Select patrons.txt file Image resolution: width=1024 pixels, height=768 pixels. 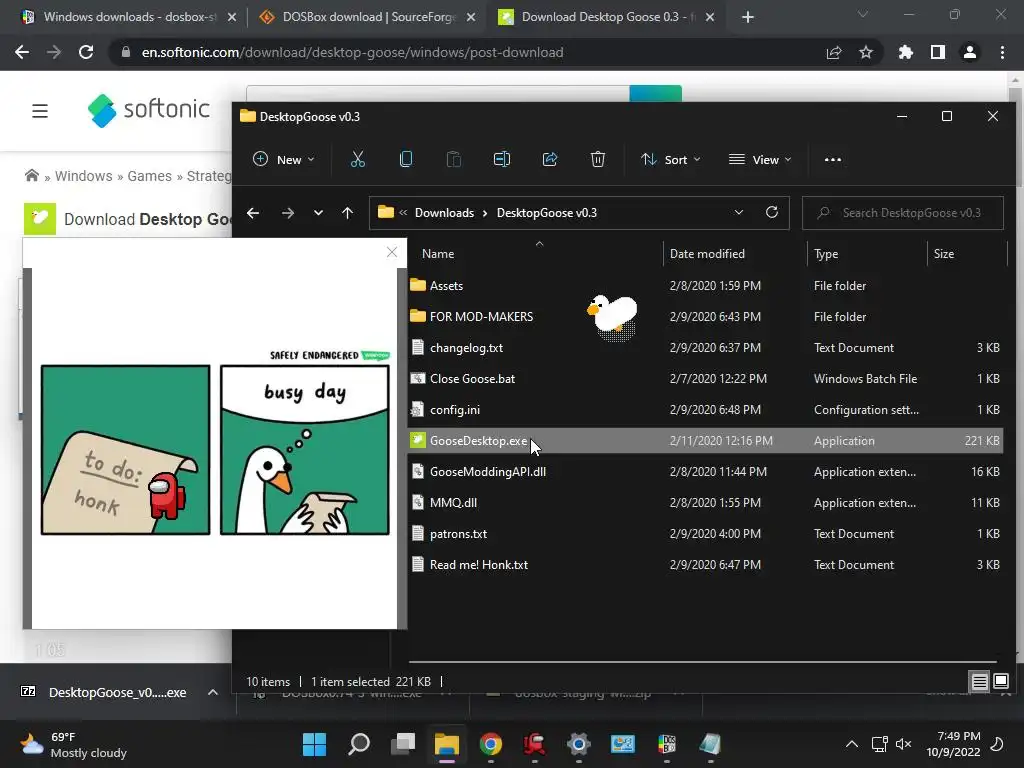click(x=706, y=534)
